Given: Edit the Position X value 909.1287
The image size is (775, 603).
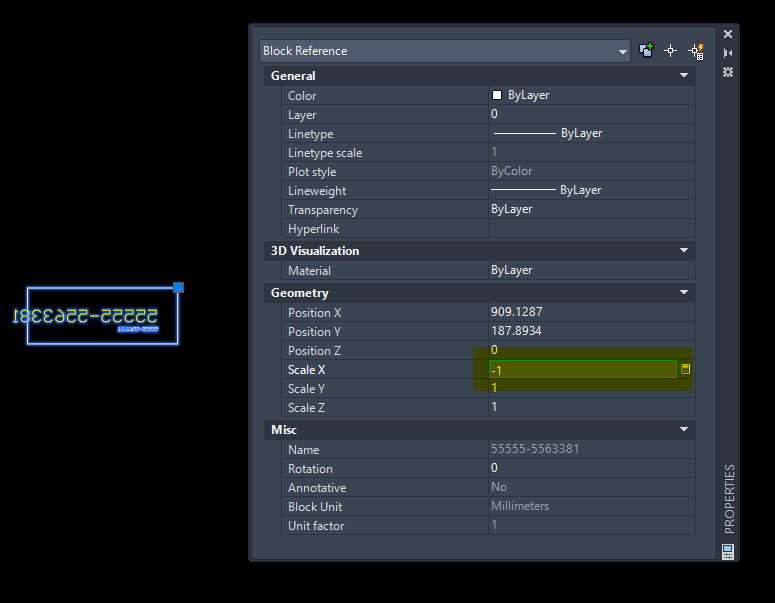Looking at the screenshot, I should [592, 312].
